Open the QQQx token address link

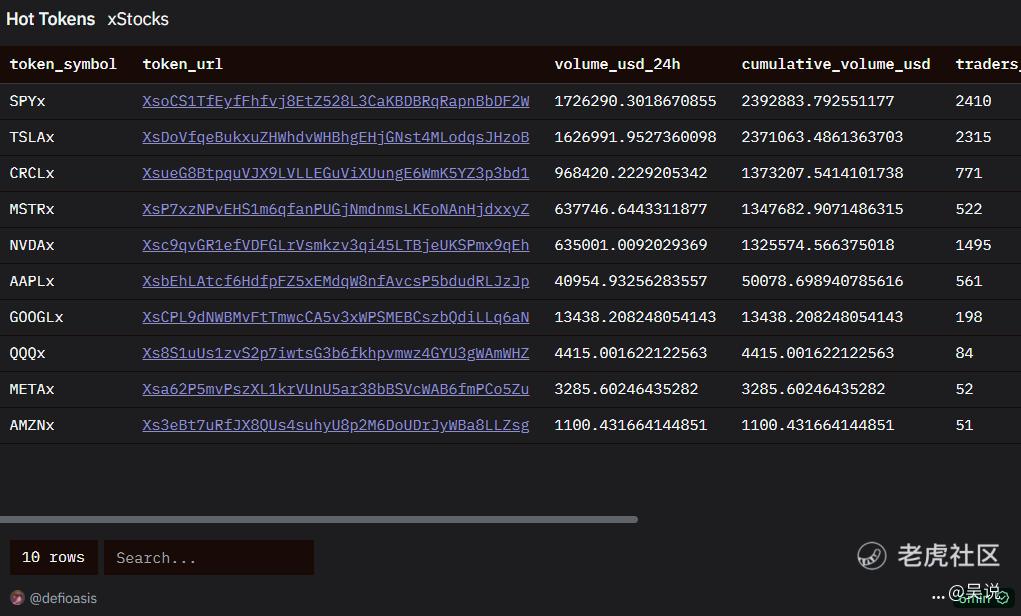pyautogui.click(x=335, y=353)
